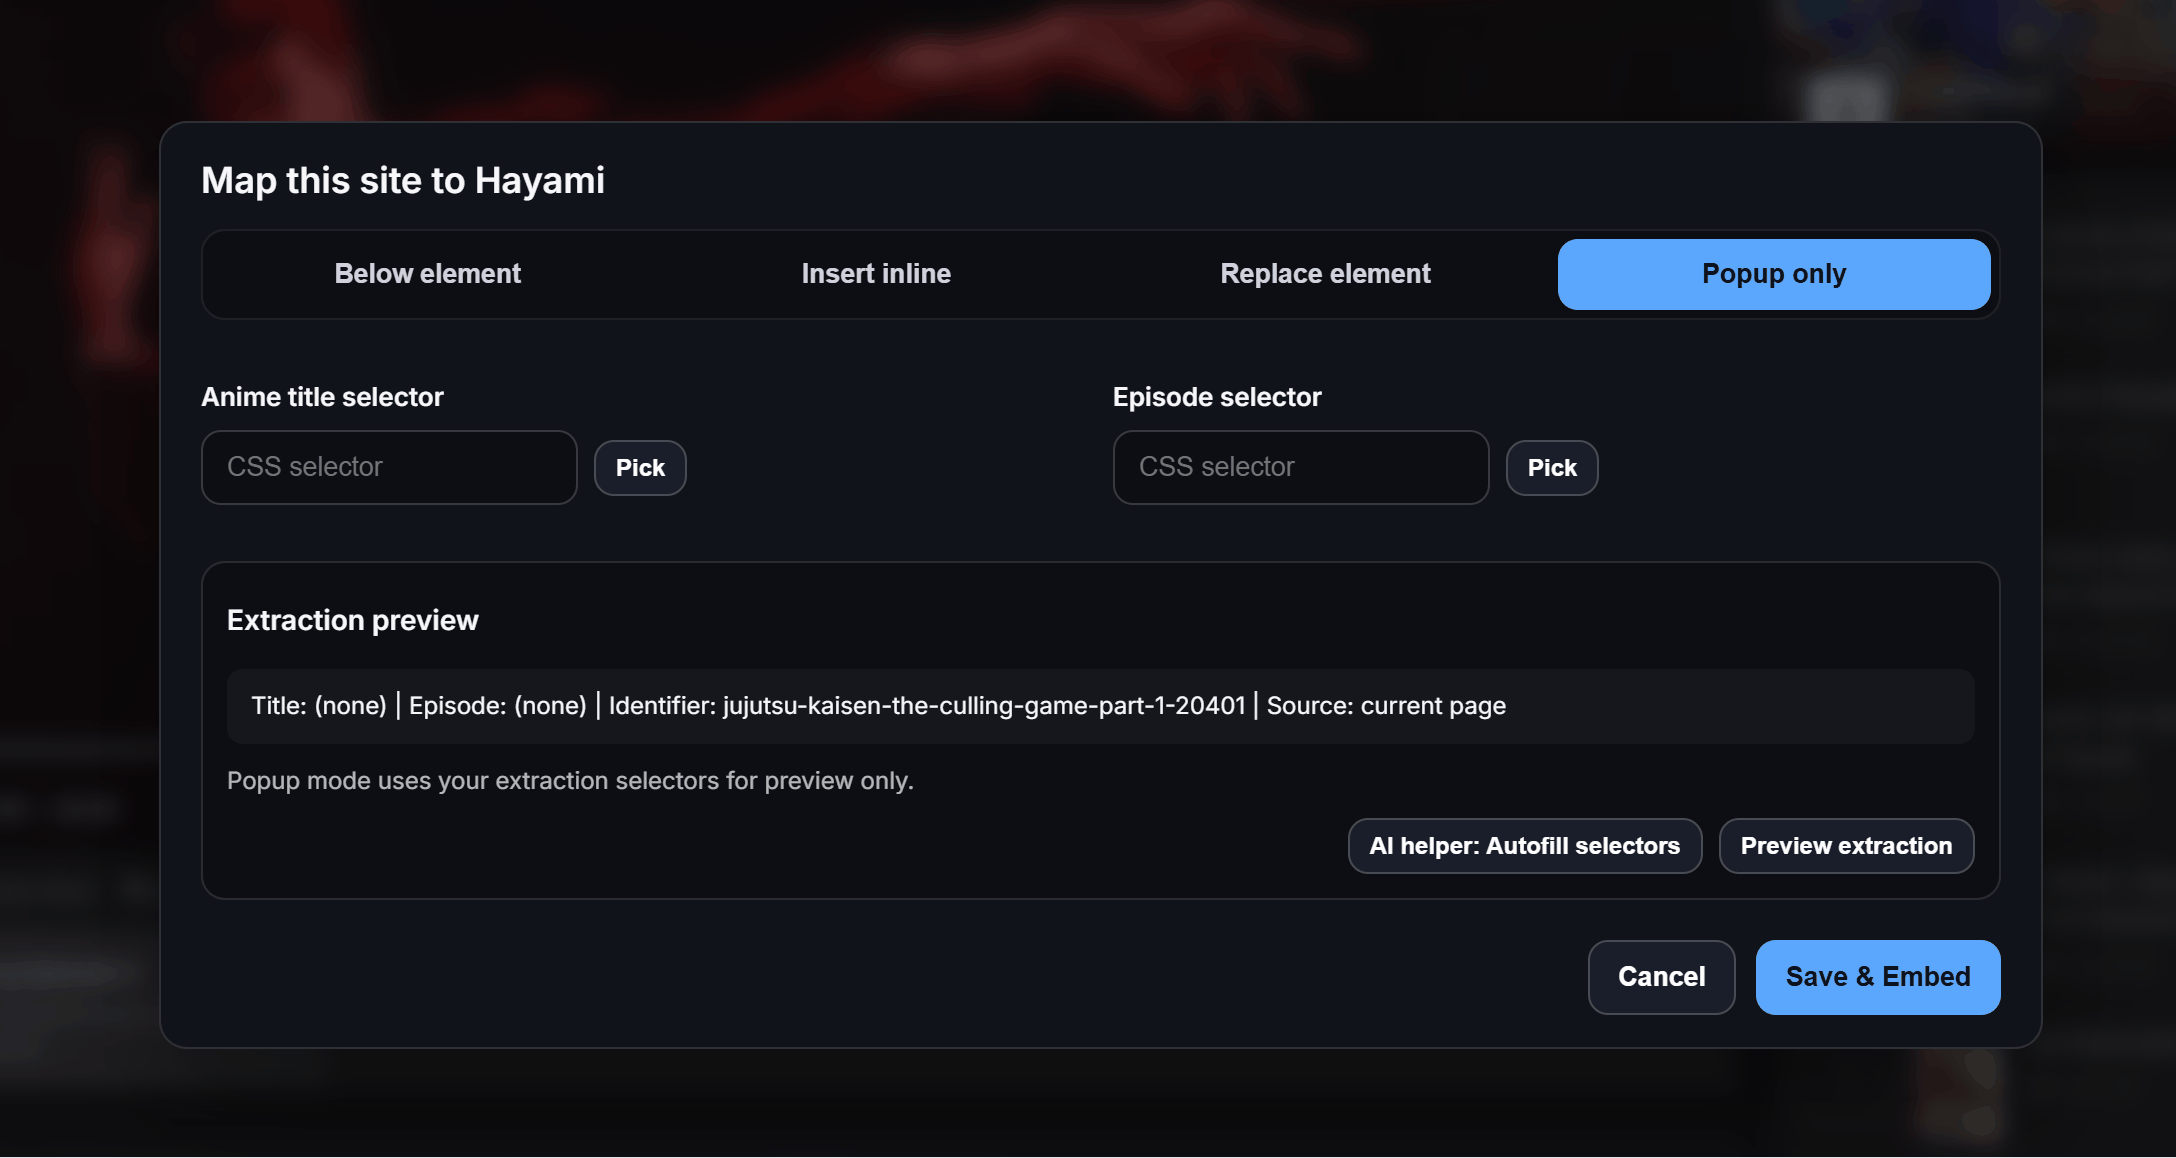Cancel the site mapping dialog

tap(1662, 977)
